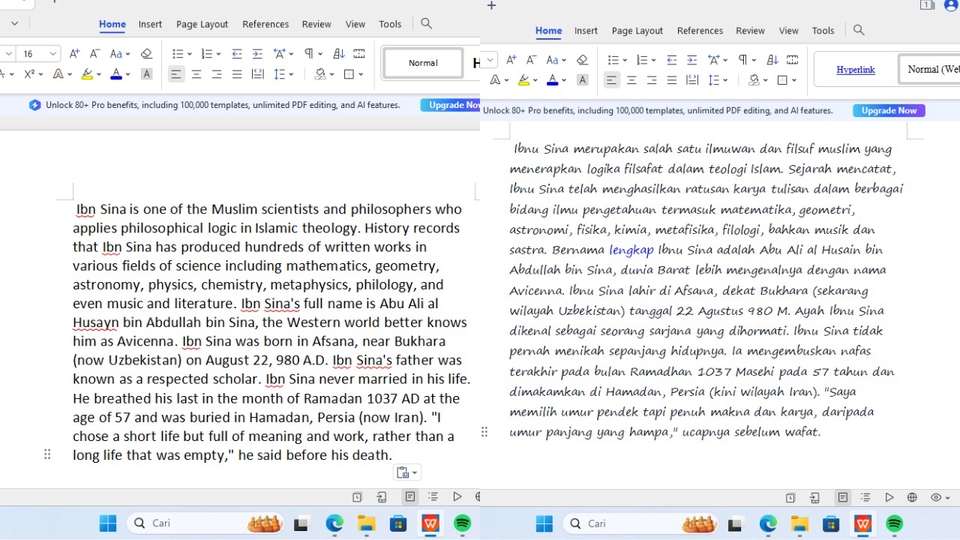The width and height of the screenshot is (960, 540).
Task: Open font size 16 dropdown in left window
Action: coord(53,54)
